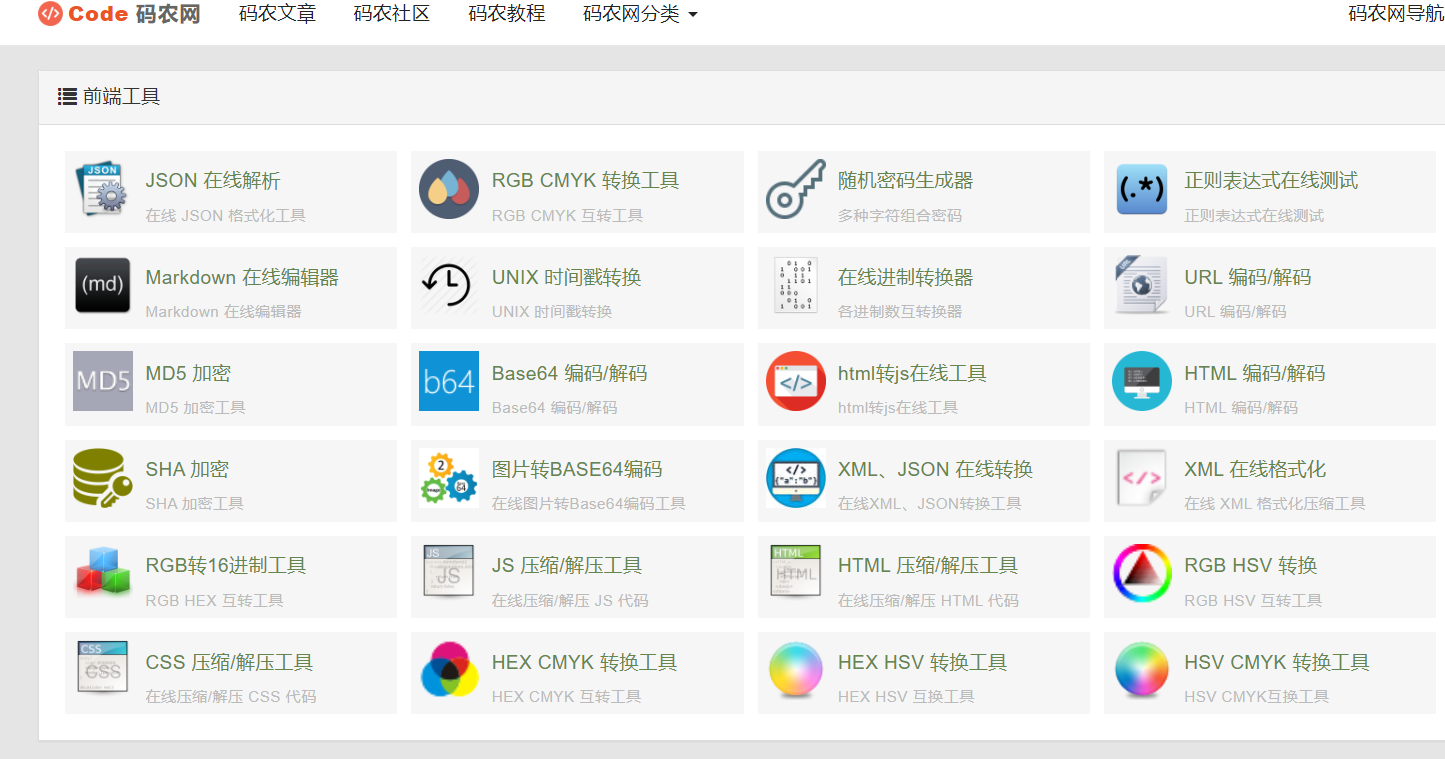Image resolution: width=1445 pixels, height=759 pixels.
Task: Click the SHA 加密 database-key icon
Action: [102, 480]
